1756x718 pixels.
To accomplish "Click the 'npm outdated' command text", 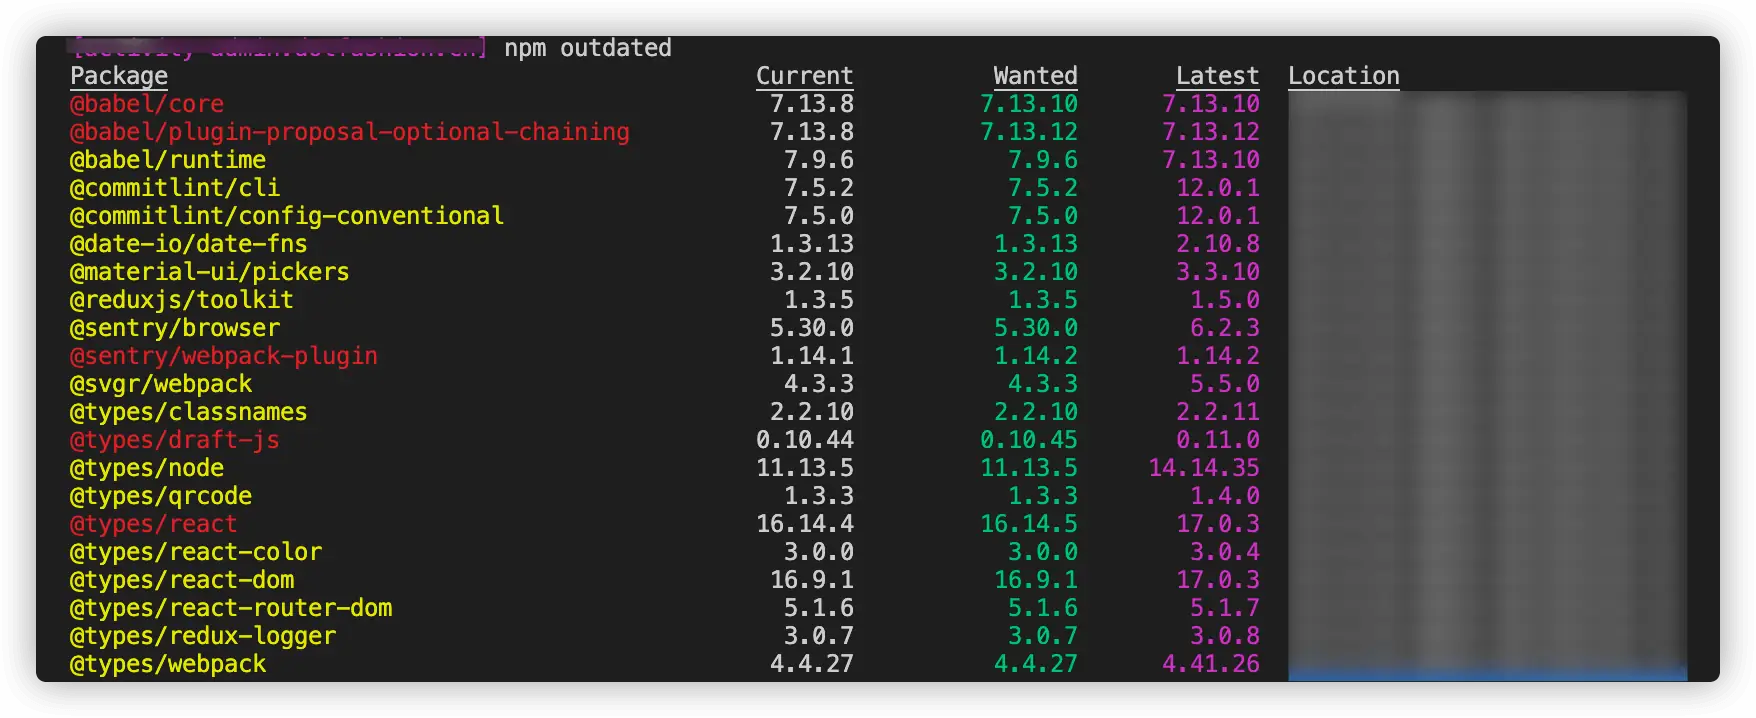I will tap(588, 48).
